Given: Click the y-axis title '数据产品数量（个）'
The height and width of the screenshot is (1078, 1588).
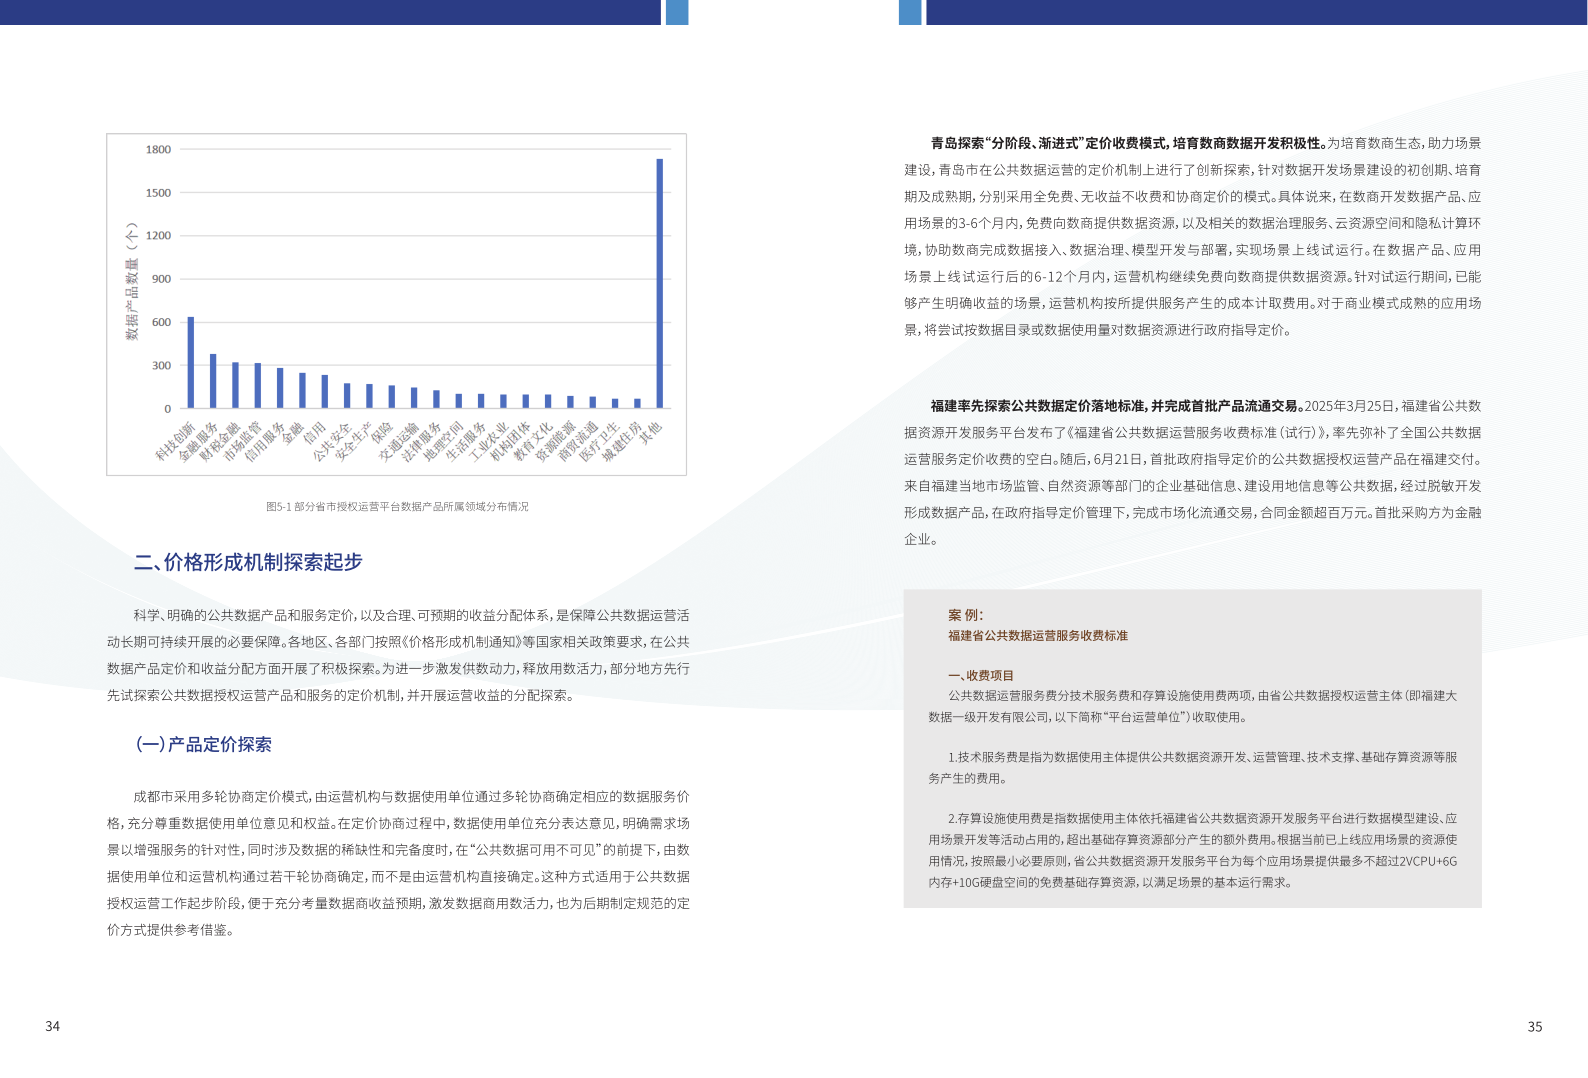Looking at the screenshot, I should pyautogui.click(x=131, y=282).
